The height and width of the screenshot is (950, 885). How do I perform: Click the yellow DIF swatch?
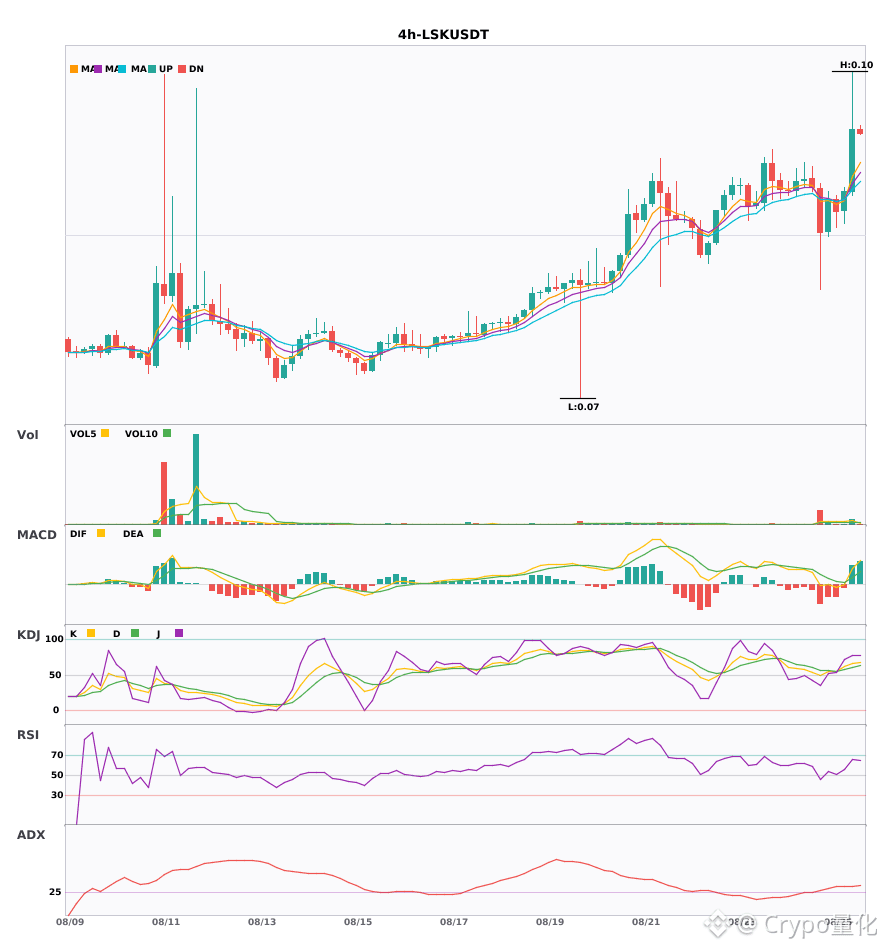point(101,533)
